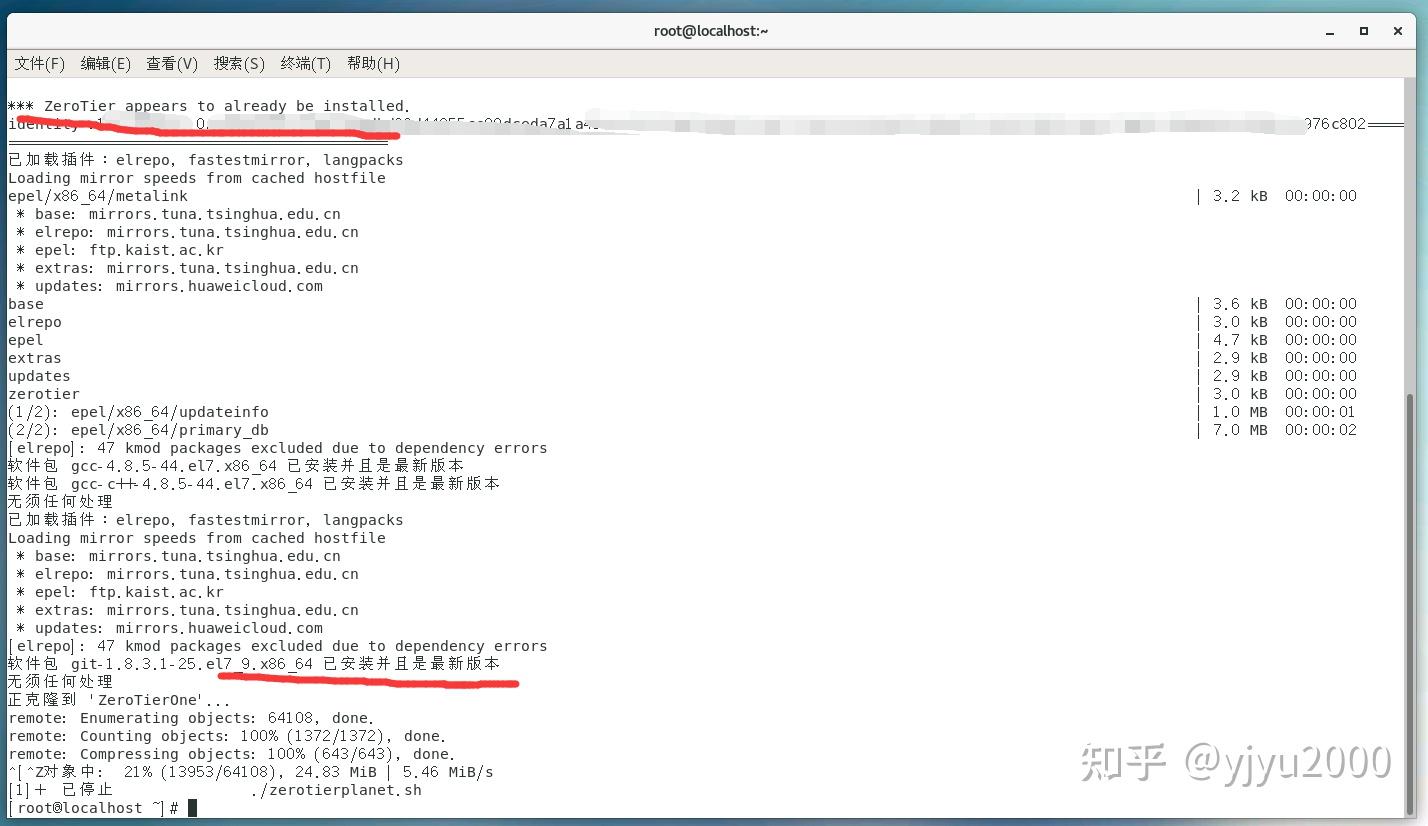Click the 'gcc-c++-4.8.5-44.el7.x86_64' package line

click(254, 484)
